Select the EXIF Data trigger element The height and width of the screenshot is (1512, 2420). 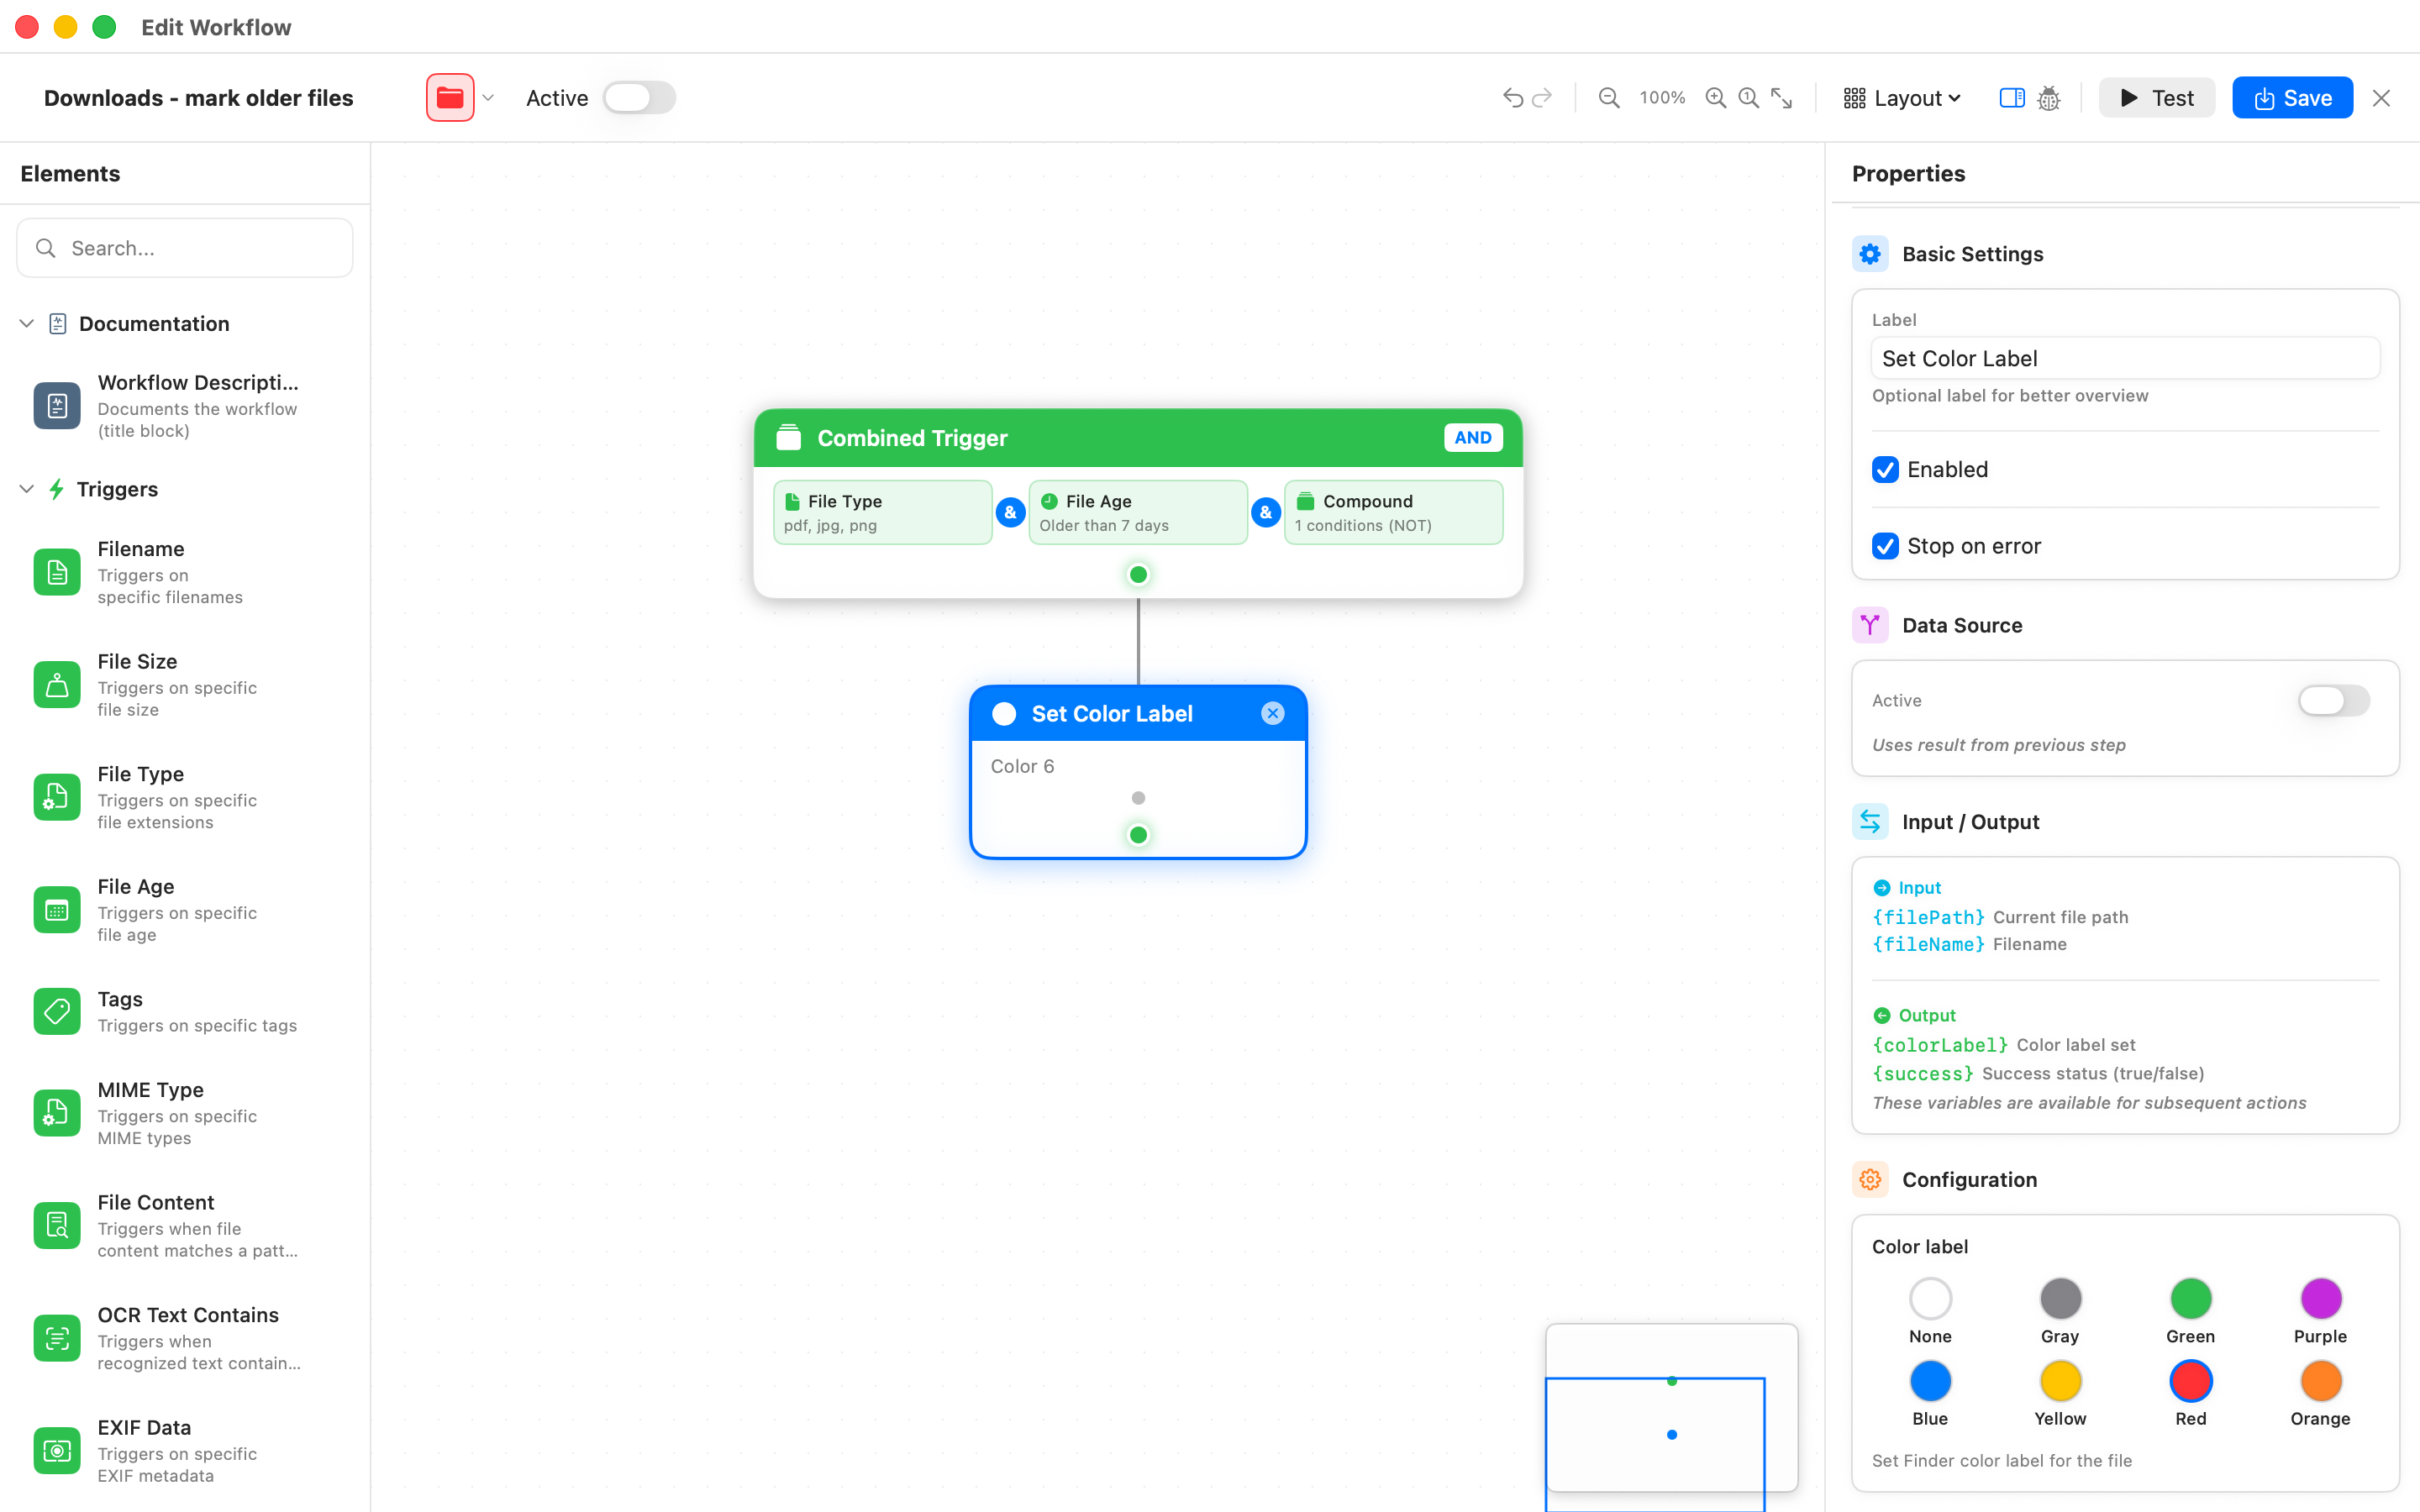click(185, 1451)
